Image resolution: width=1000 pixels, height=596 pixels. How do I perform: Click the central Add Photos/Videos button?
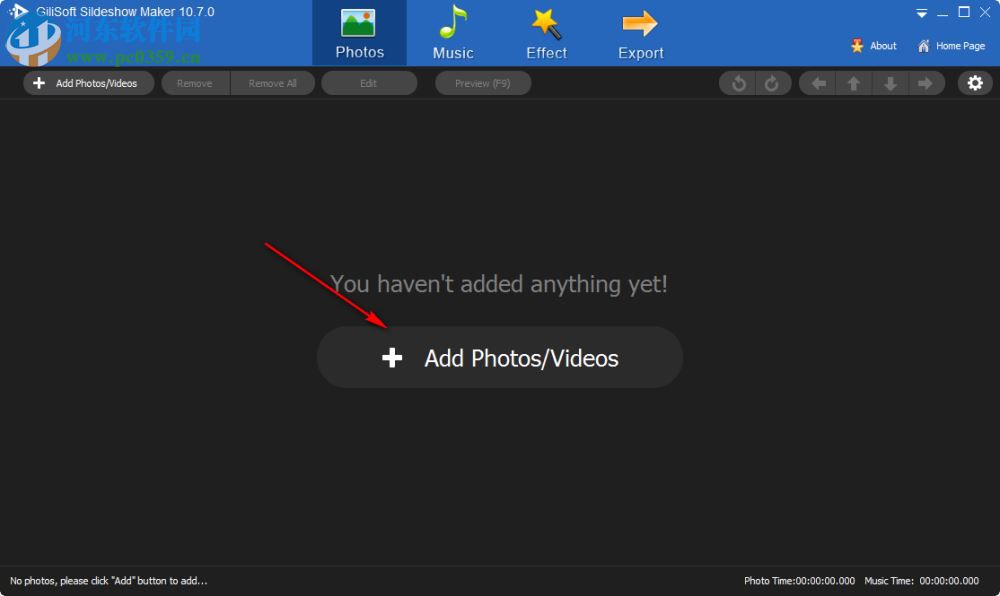[500, 357]
